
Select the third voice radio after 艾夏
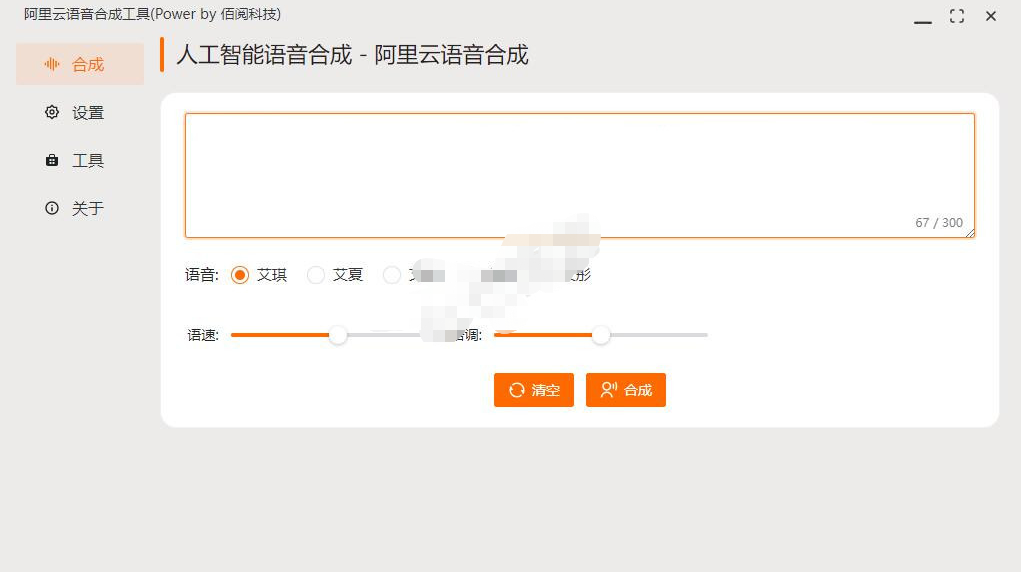point(392,275)
